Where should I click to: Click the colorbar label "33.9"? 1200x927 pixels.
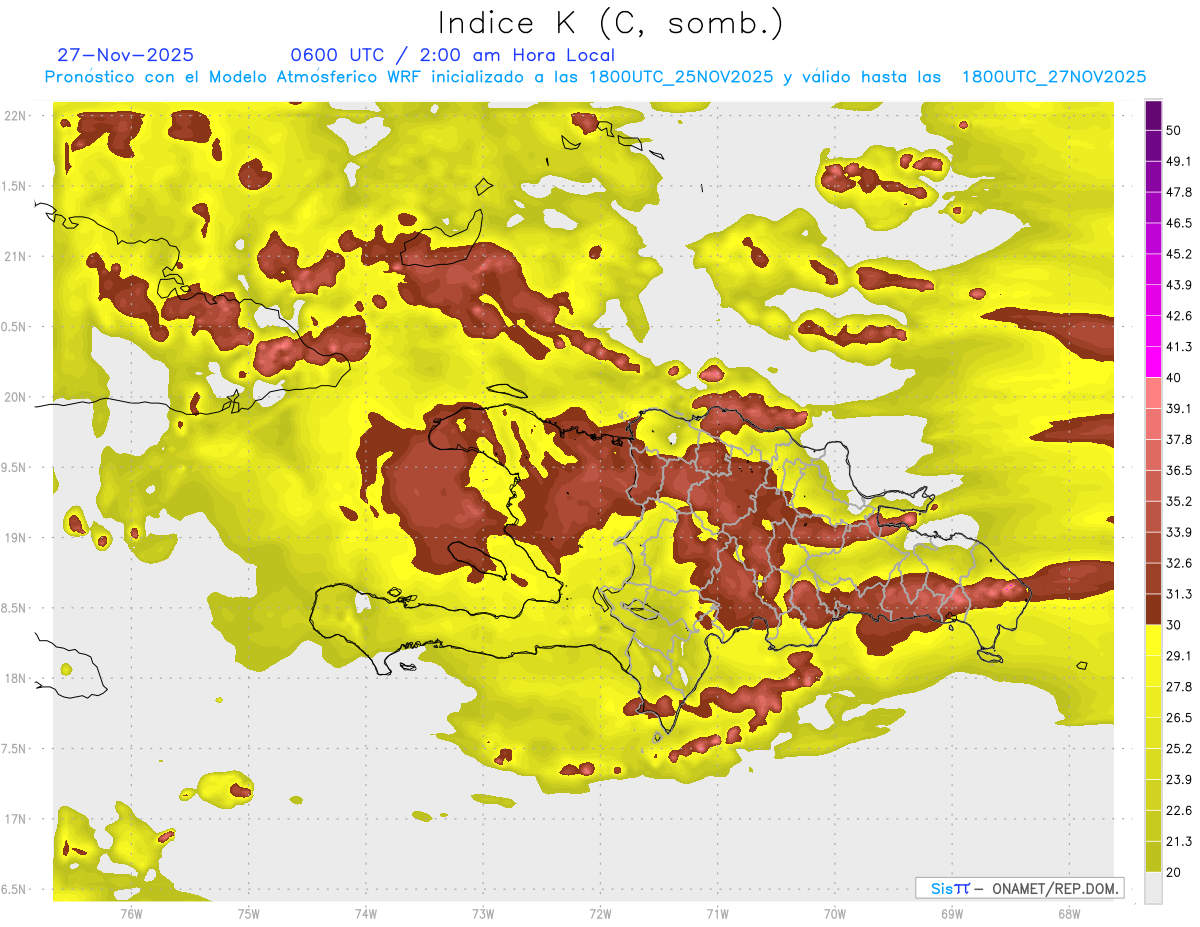click(x=1179, y=532)
